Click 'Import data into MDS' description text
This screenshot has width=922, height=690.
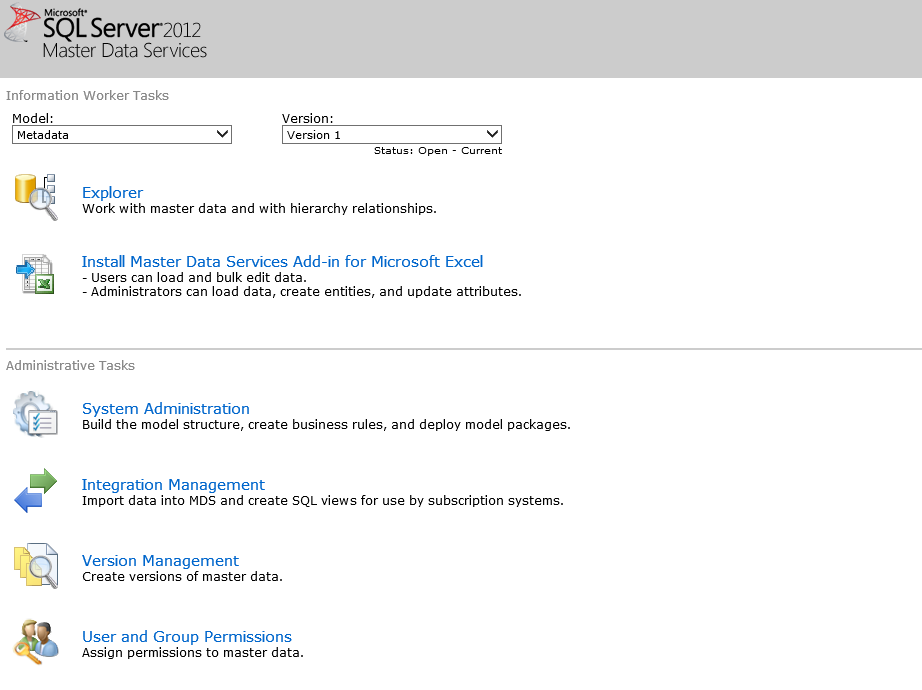tap(323, 500)
